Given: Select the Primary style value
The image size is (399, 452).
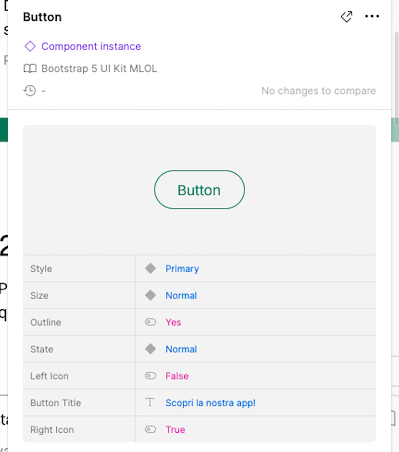Looking at the screenshot, I should click(x=182, y=269).
